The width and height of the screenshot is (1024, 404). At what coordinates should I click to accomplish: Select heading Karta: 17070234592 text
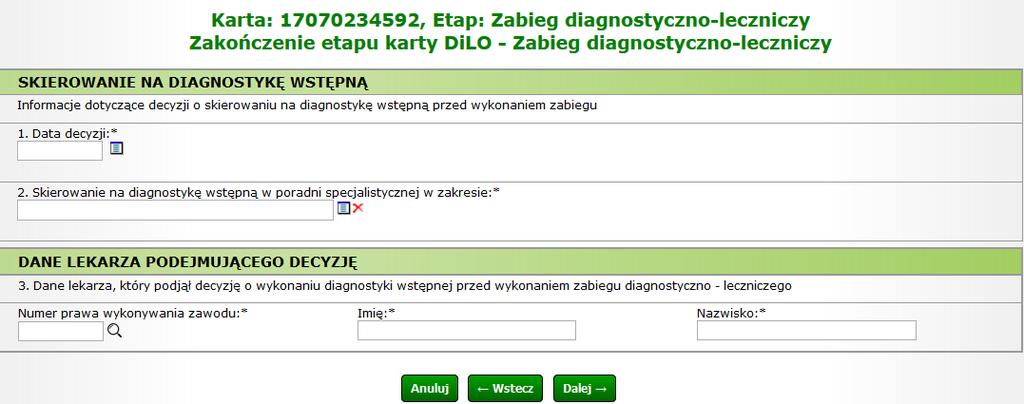tap(319, 20)
